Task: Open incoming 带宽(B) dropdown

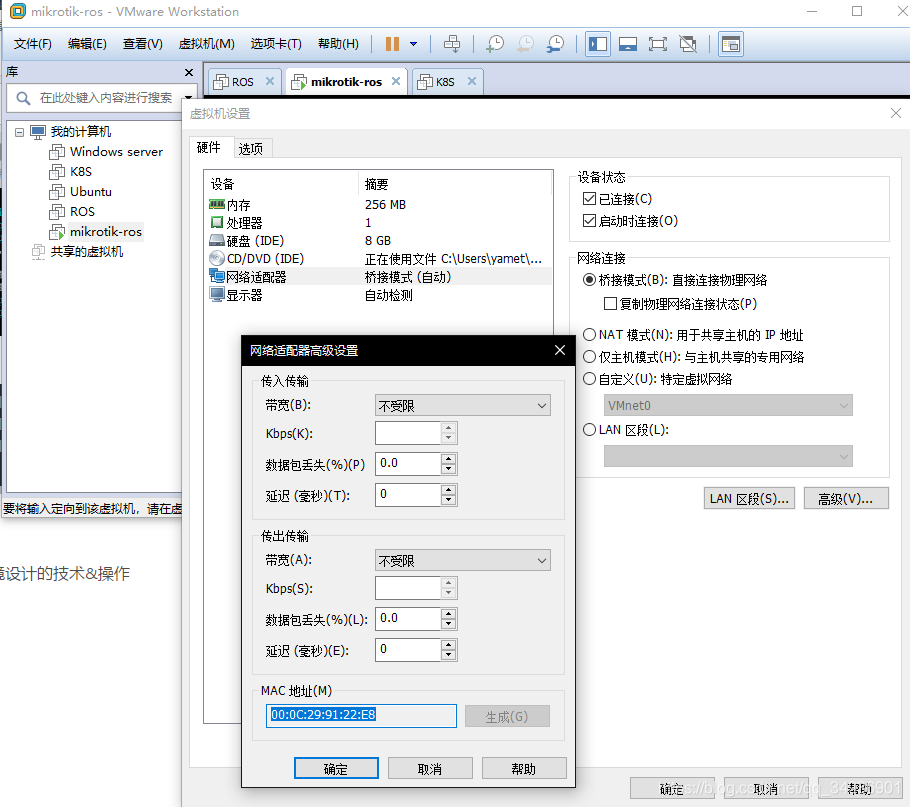Action: 463,406
